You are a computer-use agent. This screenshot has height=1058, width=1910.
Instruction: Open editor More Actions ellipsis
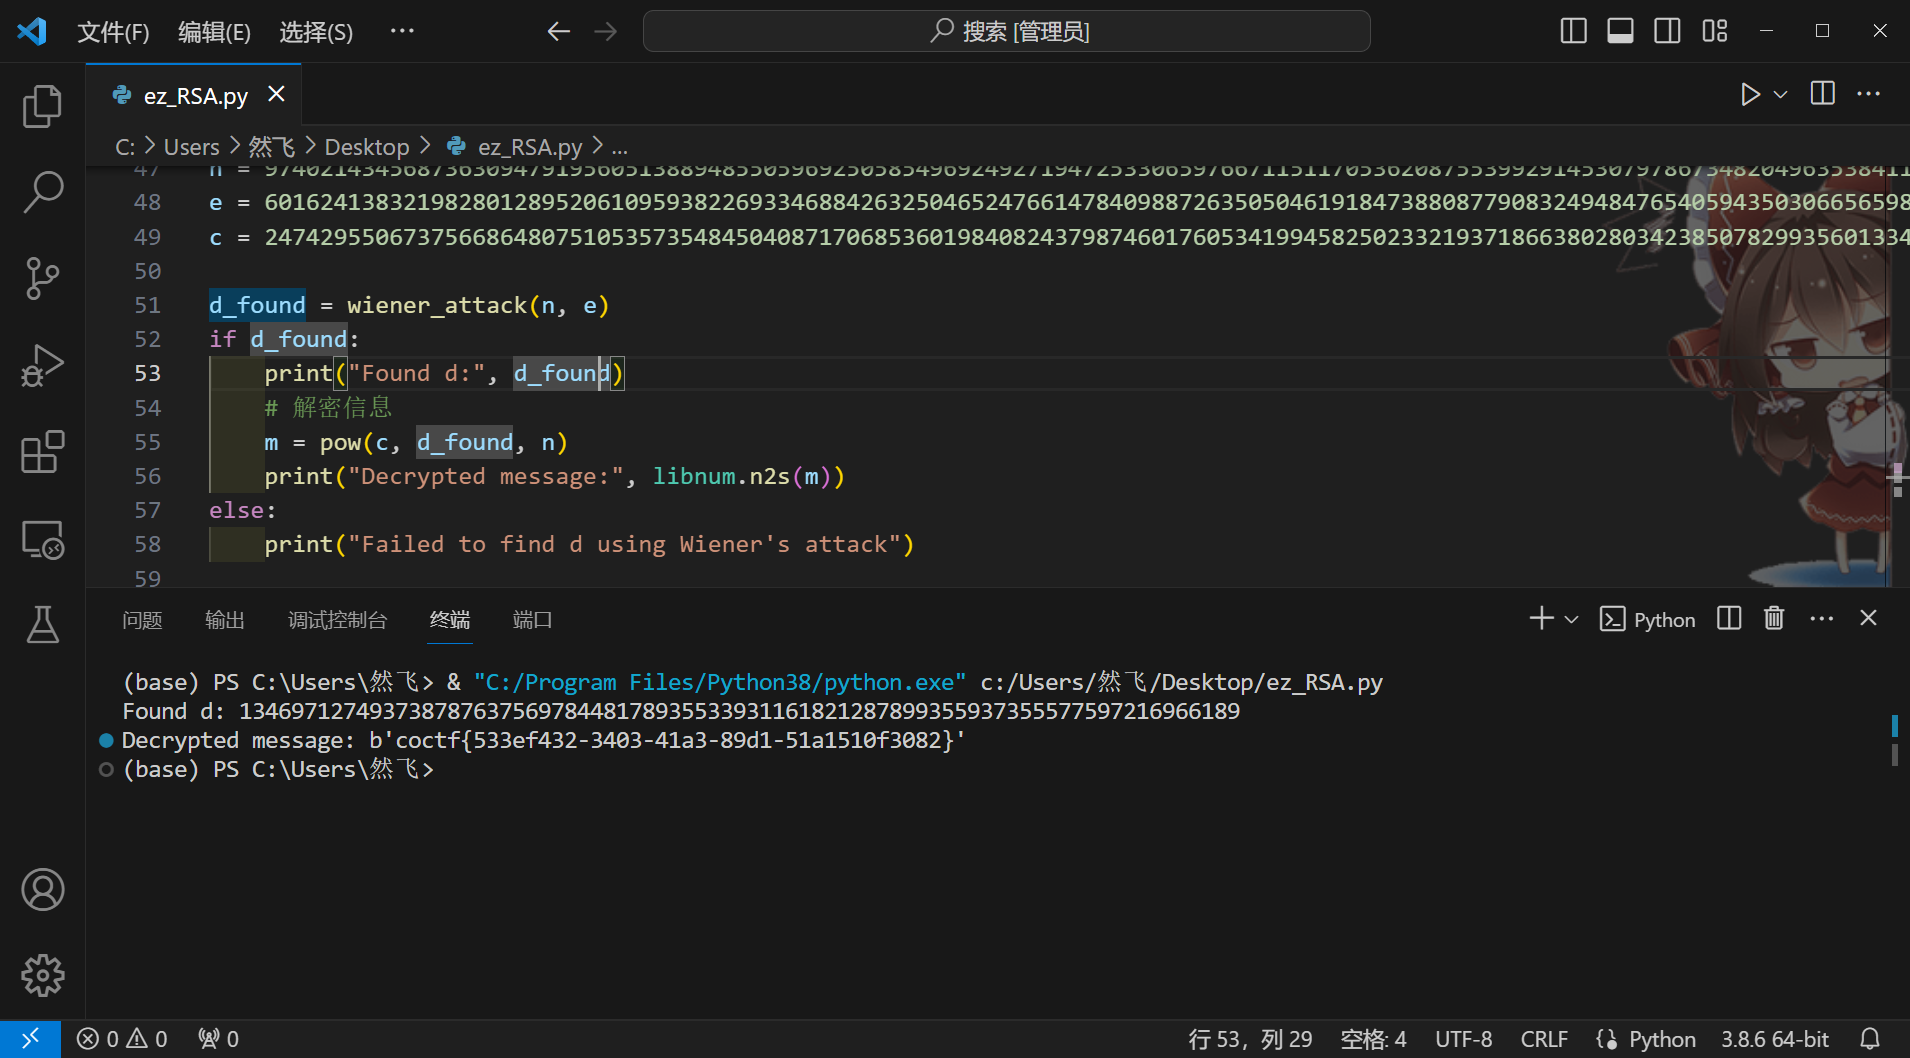[x=1868, y=93]
